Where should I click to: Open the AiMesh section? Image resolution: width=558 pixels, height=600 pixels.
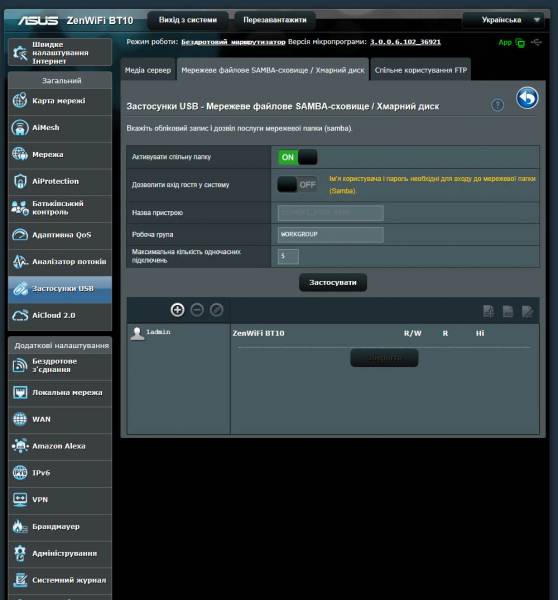60,128
